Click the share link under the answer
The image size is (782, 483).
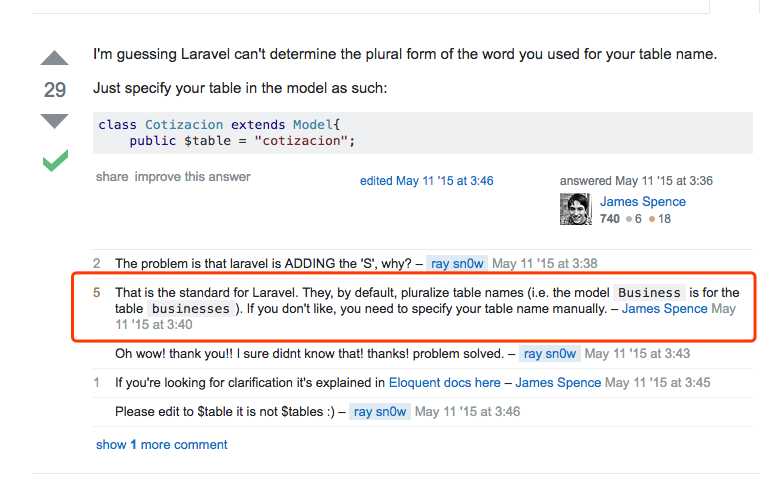(112, 177)
